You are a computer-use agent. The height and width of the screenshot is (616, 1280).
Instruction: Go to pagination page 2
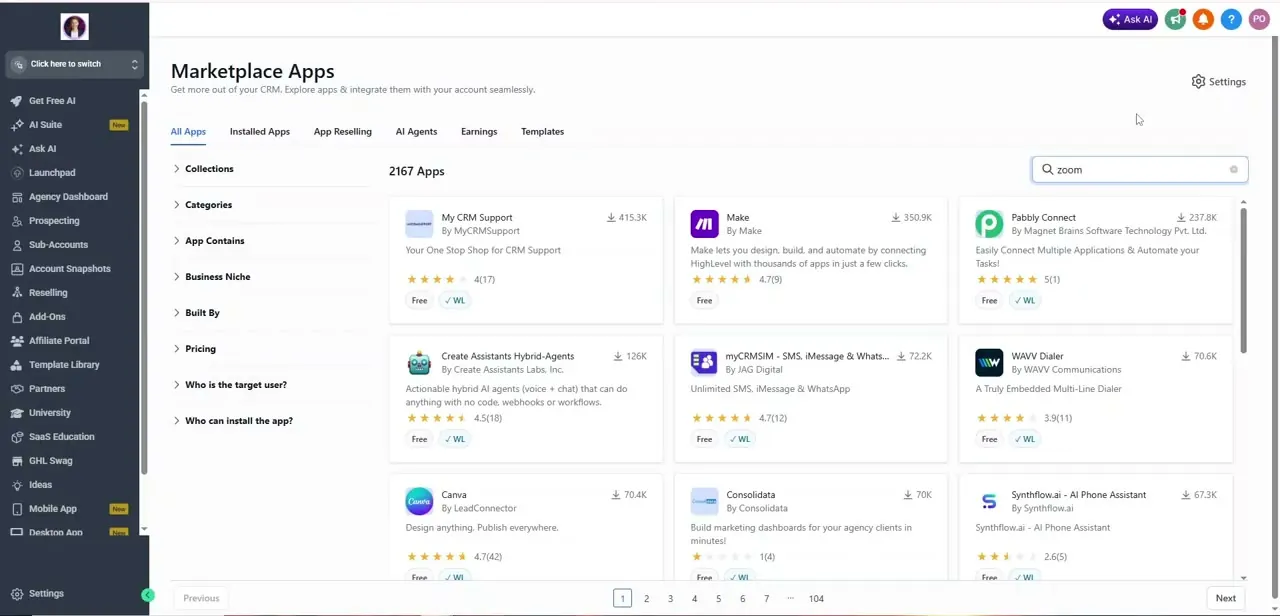(x=646, y=599)
